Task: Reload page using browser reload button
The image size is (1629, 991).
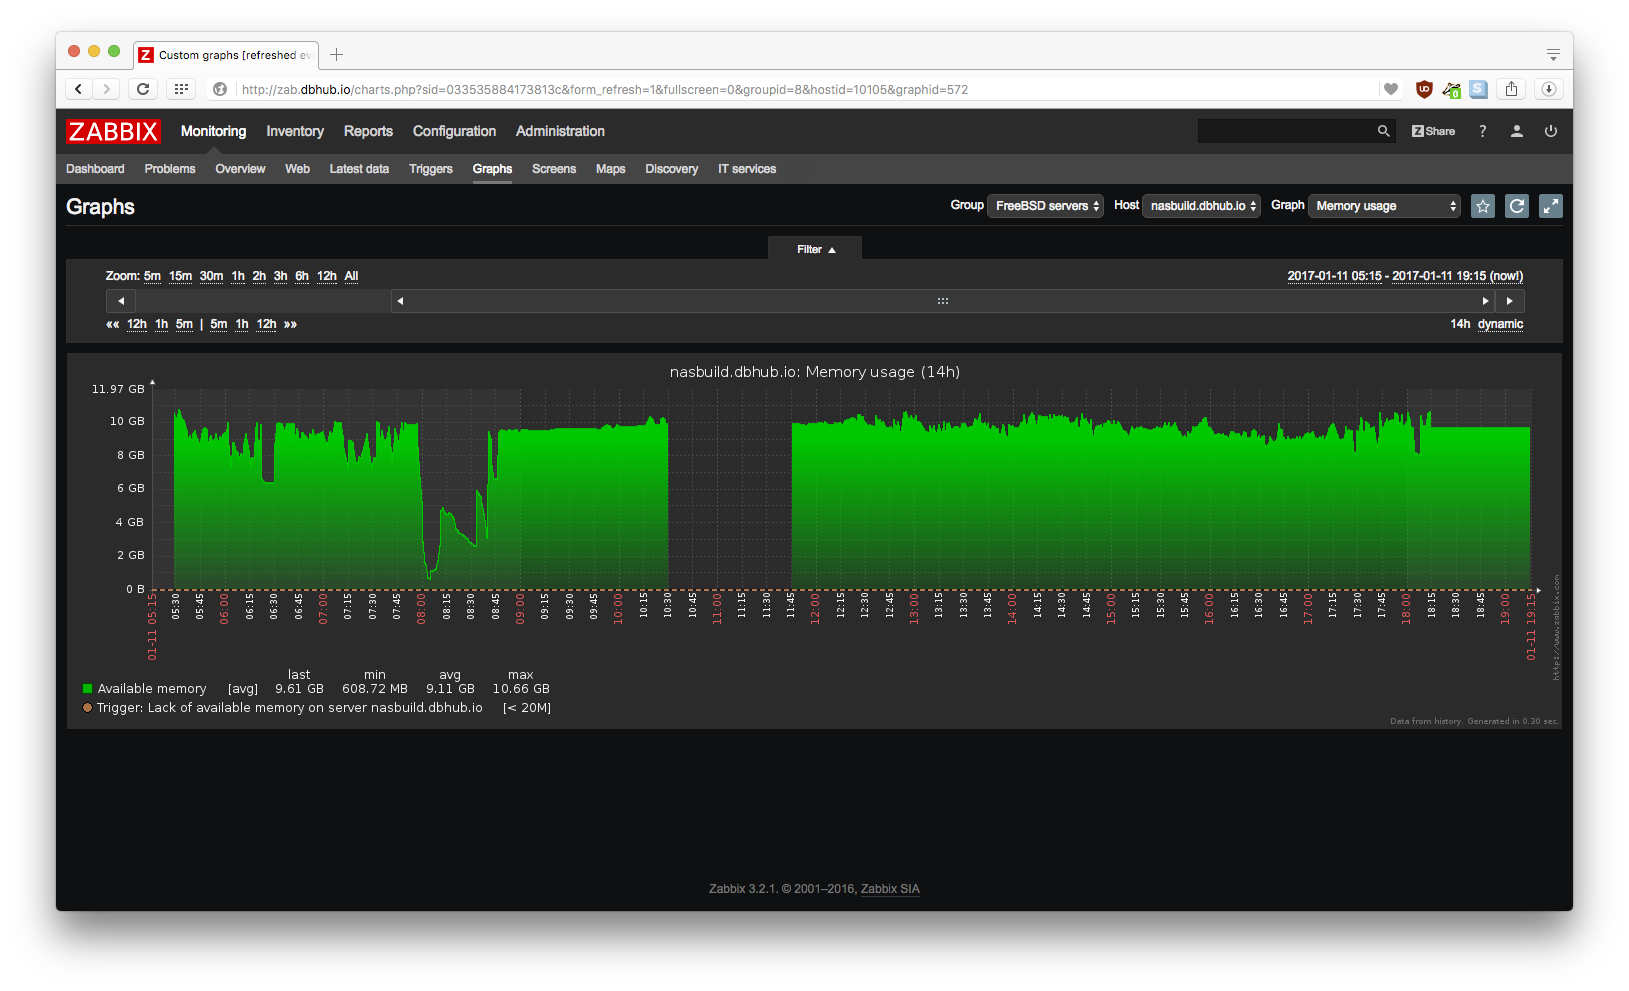Action: [x=143, y=89]
